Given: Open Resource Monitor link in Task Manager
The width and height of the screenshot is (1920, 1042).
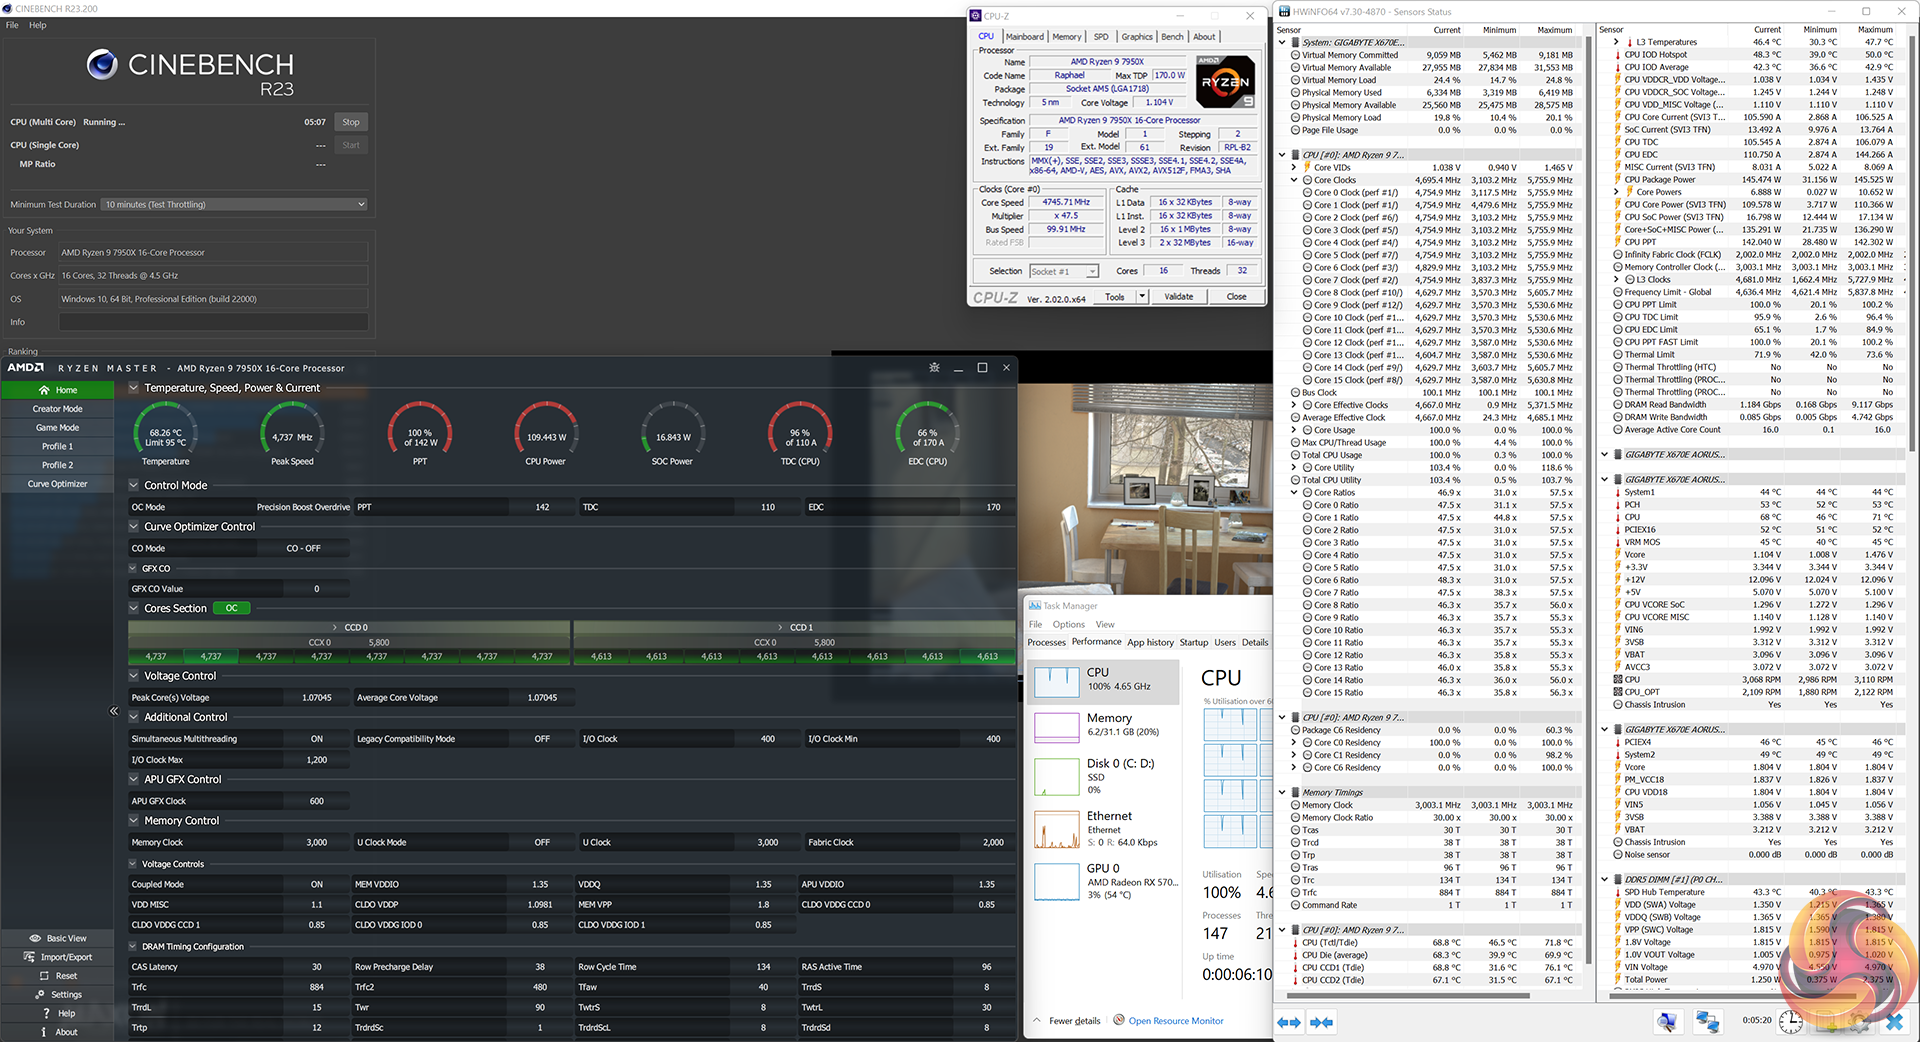Looking at the screenshot, I should [x=1175, y=1021].
